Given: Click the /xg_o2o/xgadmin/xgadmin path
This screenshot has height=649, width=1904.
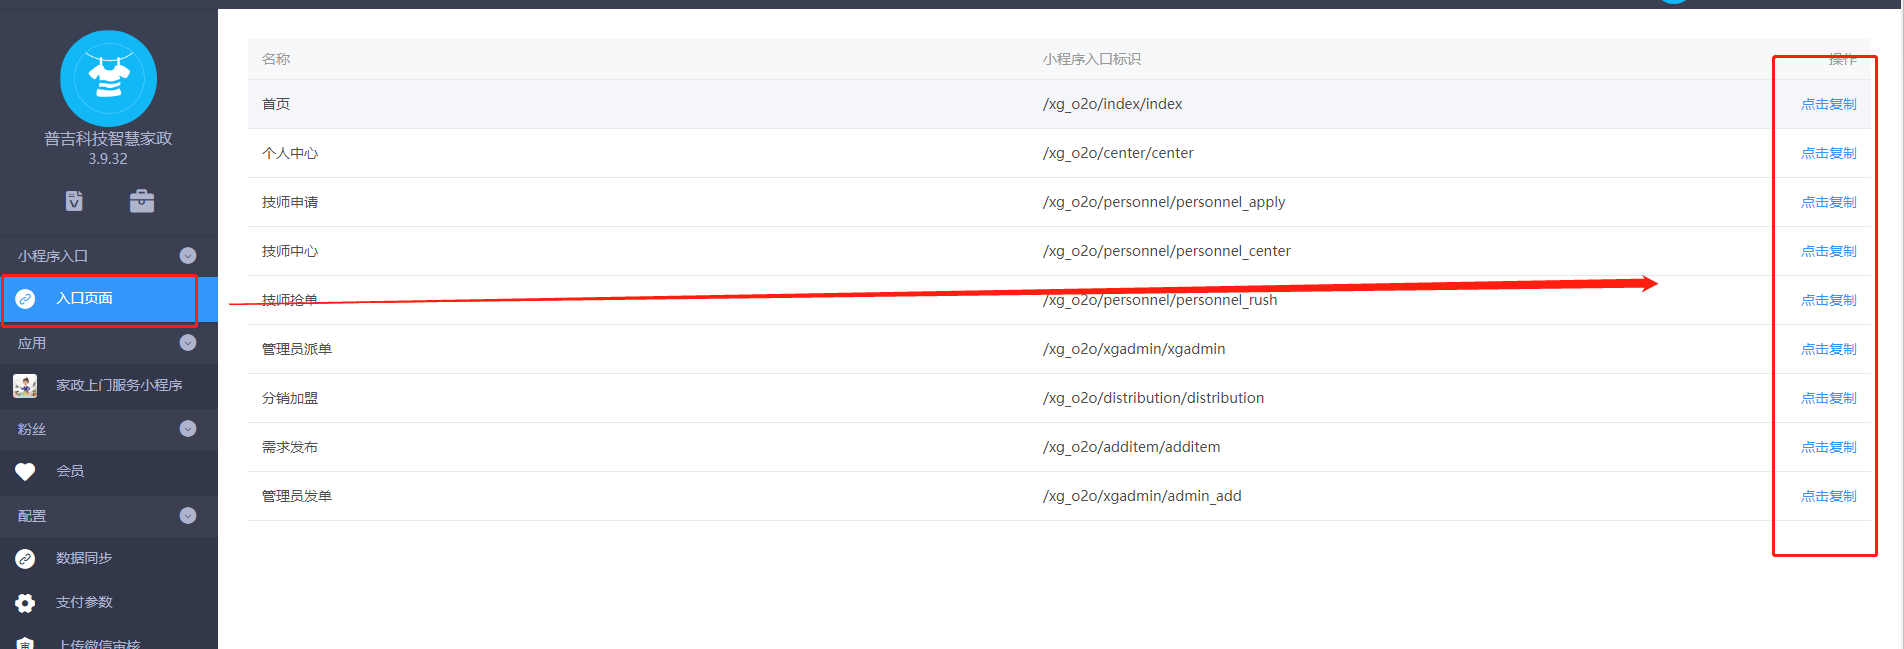Looking at the screenshot, I should 1134,349.
